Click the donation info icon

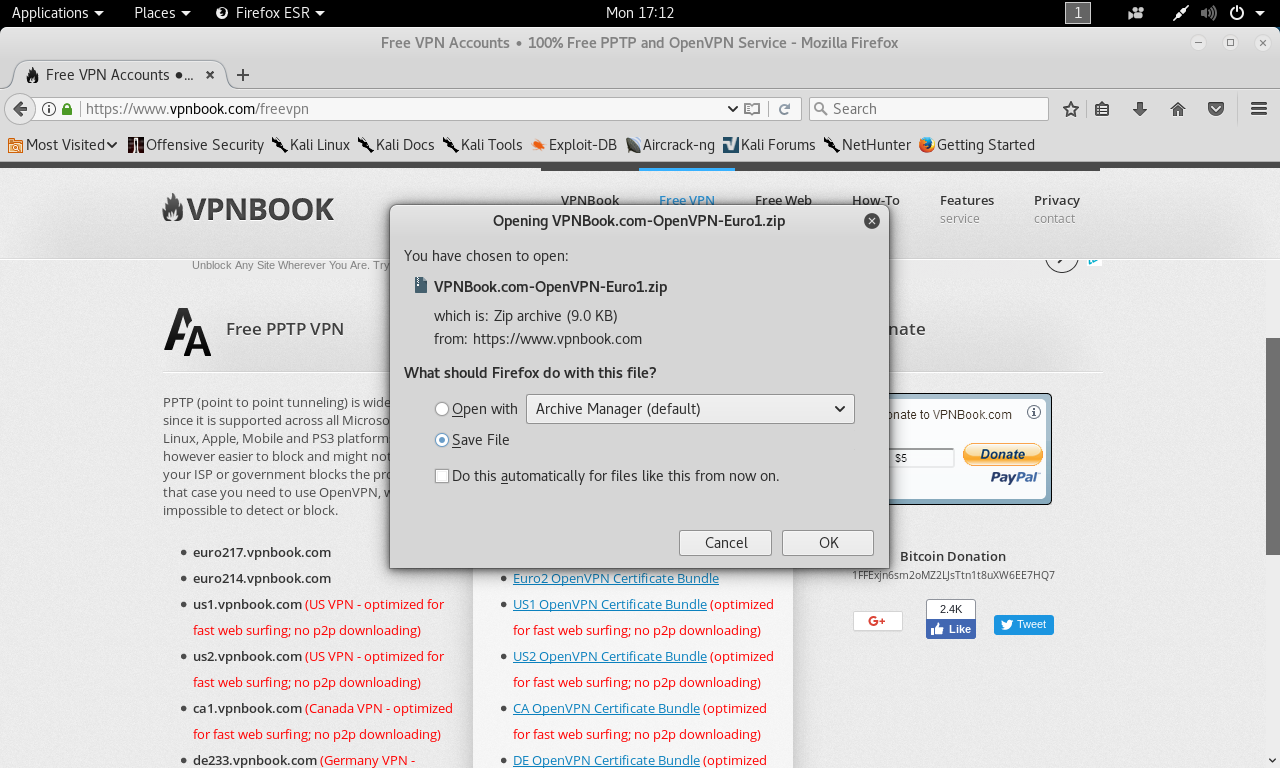click(x=1034, y=412)
